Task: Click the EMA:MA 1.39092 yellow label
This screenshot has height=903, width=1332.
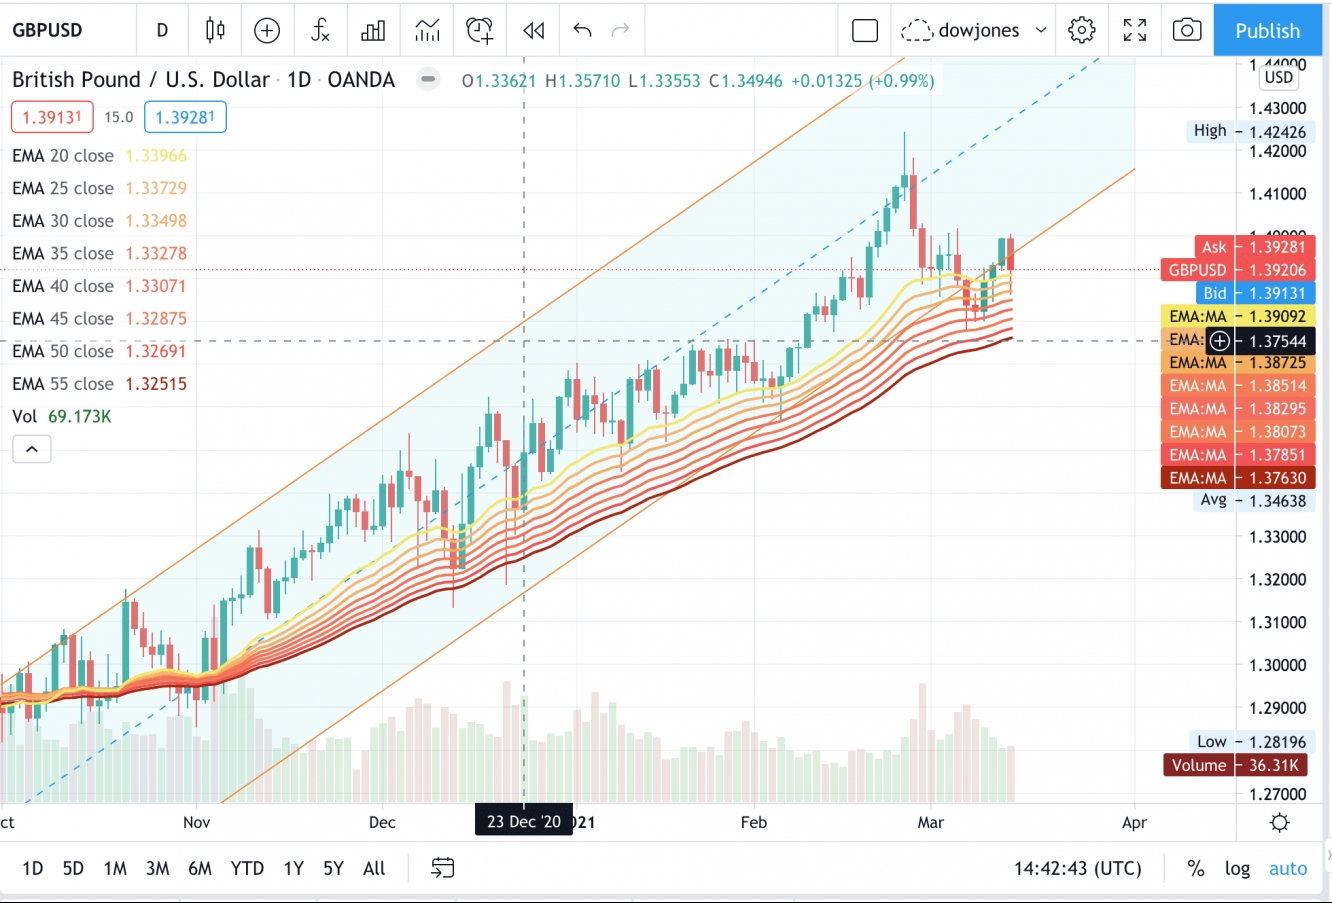Action: (x=1238, y=316)
